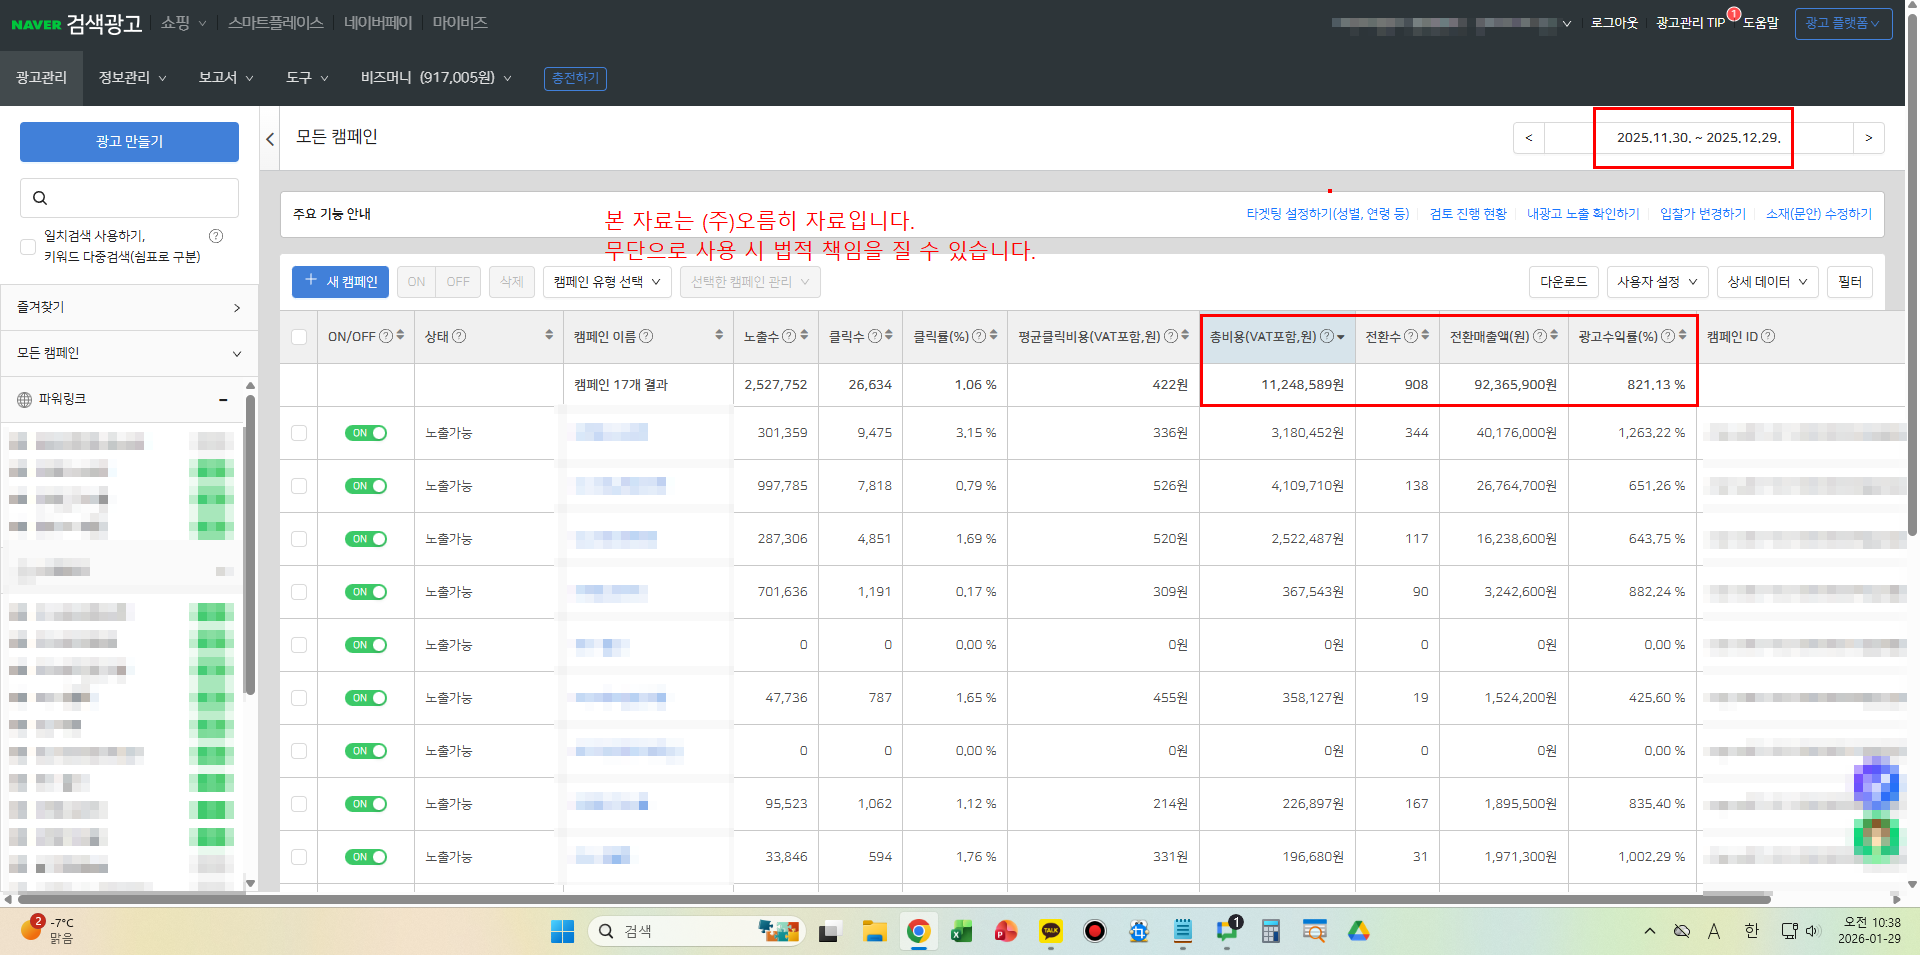This screenshot has height=955, width=1920.
Task: Check the checkbox of the second campaign row
Action: [298, 486]
